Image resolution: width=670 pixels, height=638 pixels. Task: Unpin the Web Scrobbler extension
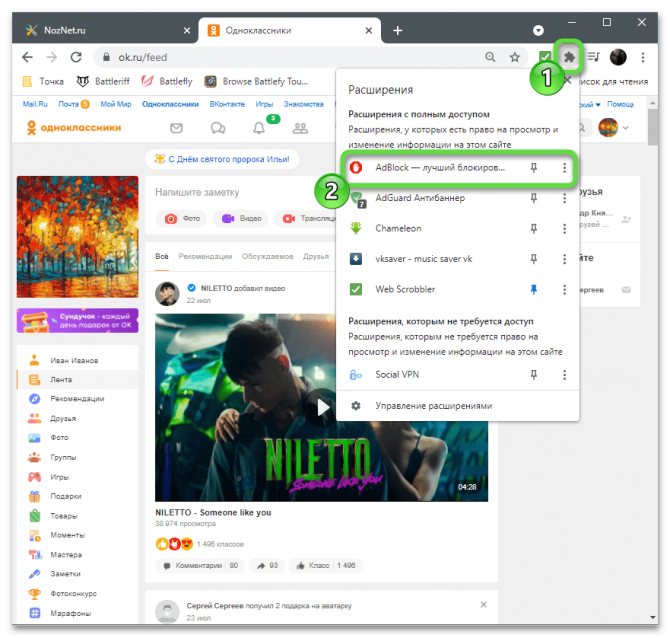pos(534,289)
